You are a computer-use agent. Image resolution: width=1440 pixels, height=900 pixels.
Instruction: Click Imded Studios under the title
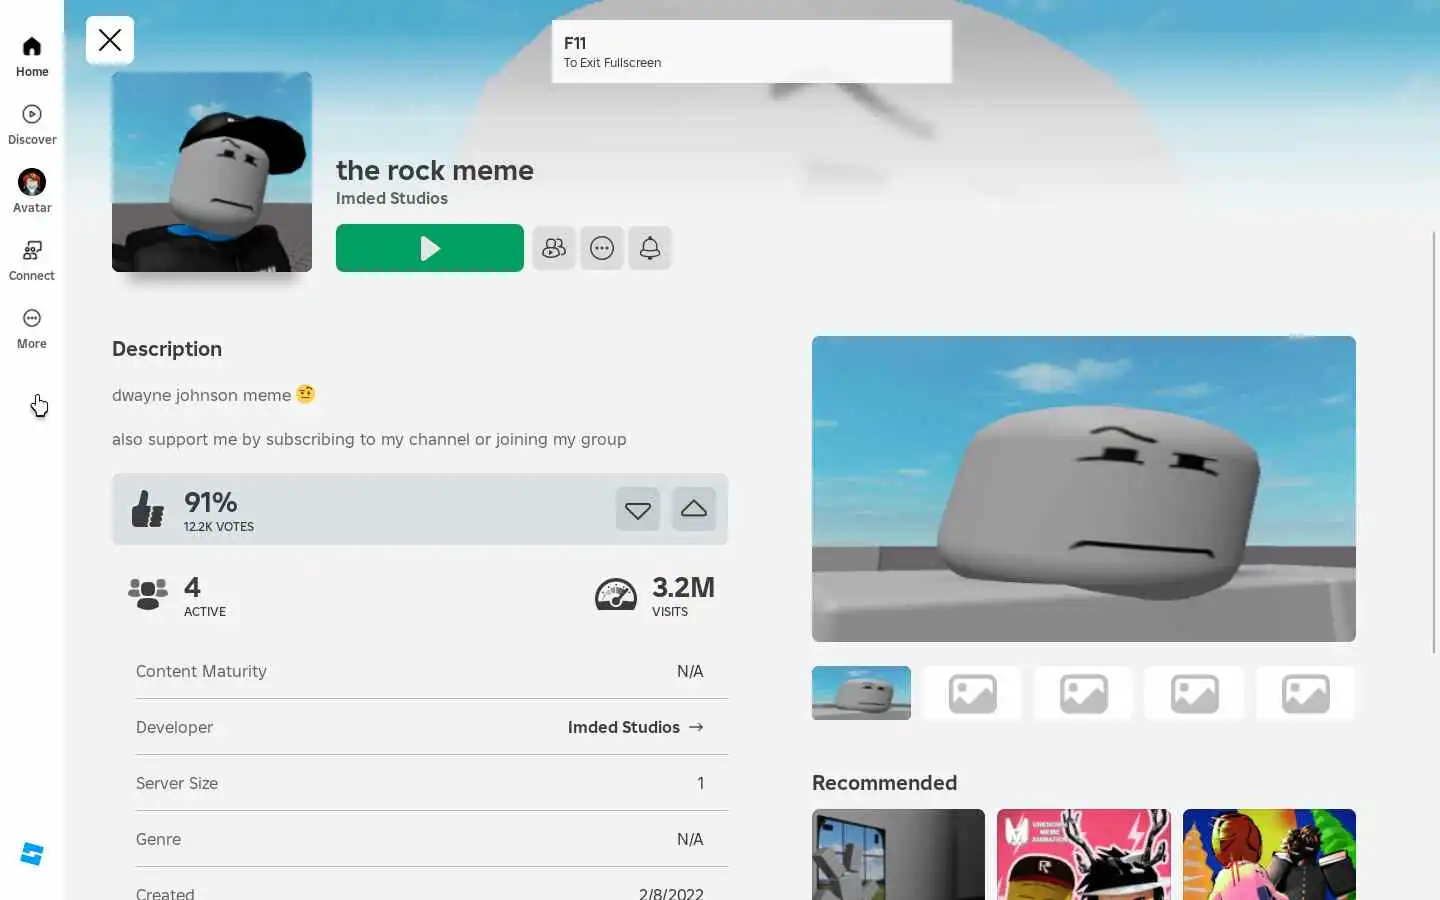click(x=392, y=198)
